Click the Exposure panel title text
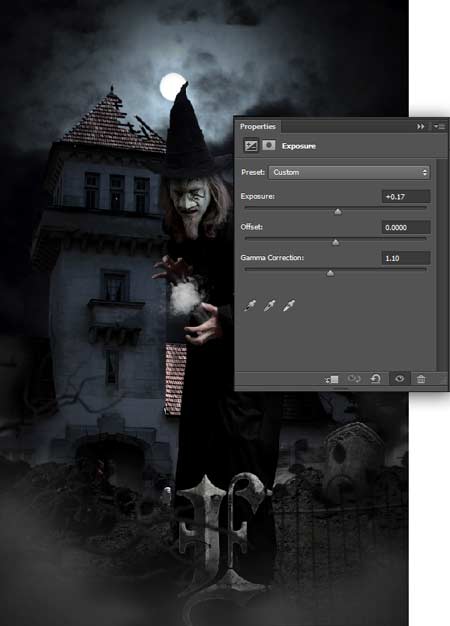 point(299,146)
